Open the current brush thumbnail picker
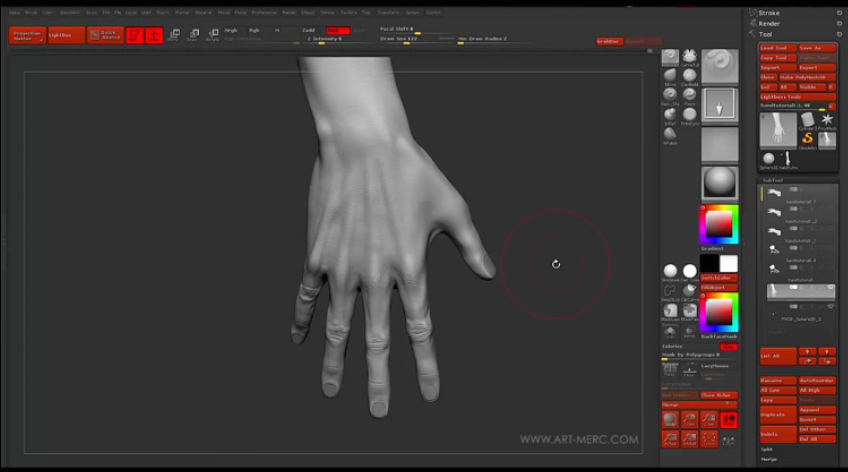 [719, 65]
